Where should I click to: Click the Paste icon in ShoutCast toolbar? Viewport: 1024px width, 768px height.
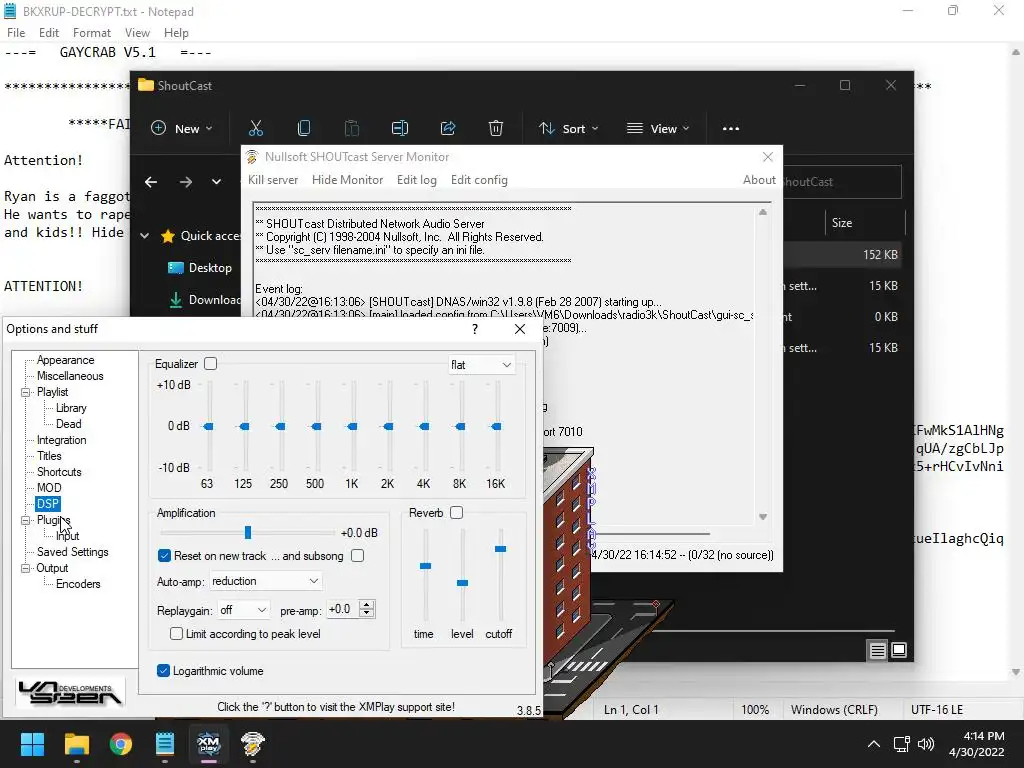click(351, 129)
